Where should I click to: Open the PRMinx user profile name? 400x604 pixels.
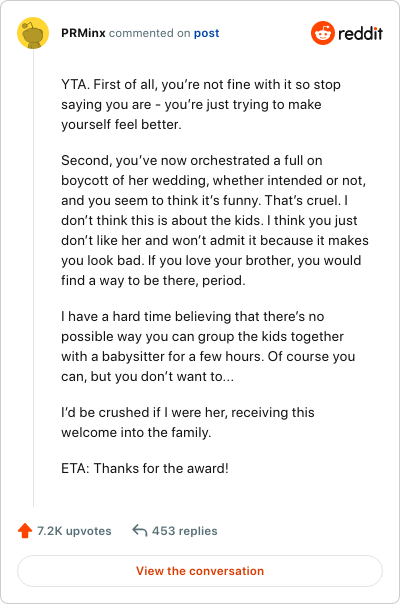click(83, 33)
